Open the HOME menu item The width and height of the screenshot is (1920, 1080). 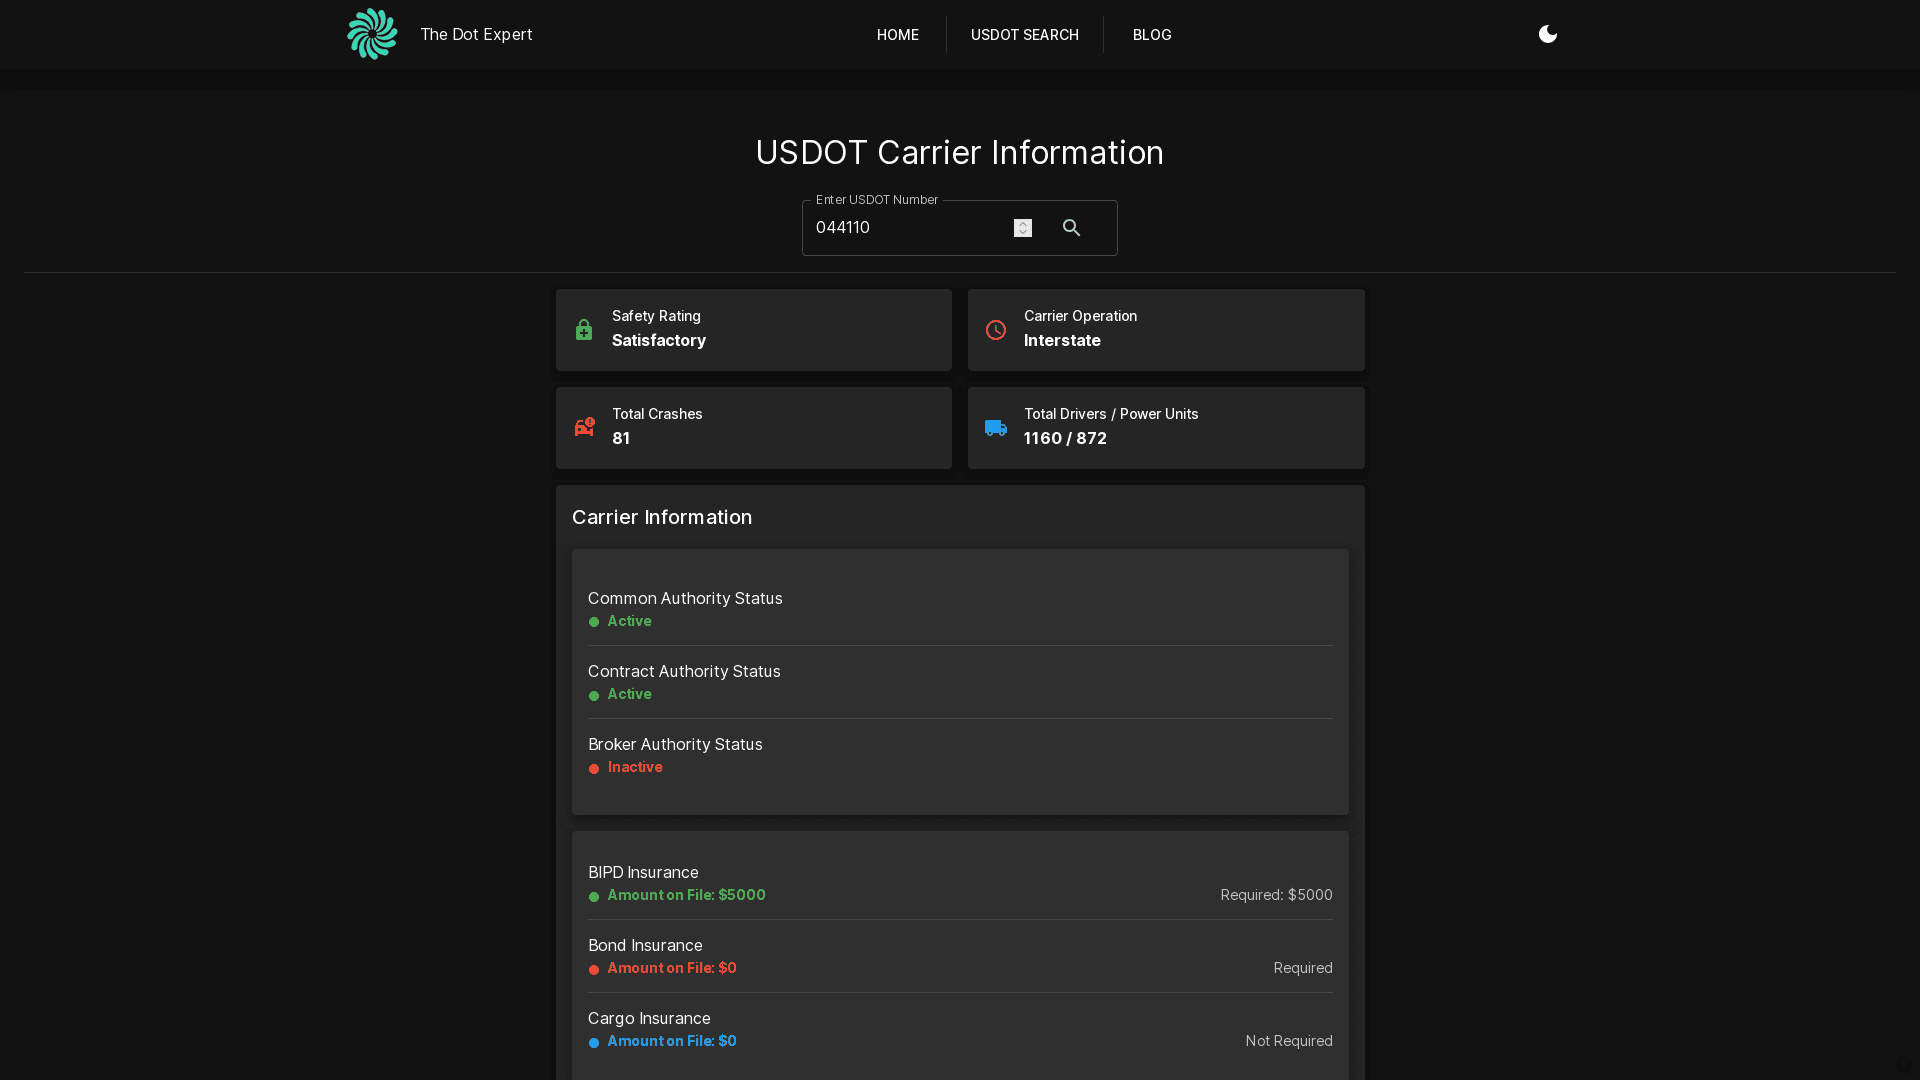tap(897, 35)
